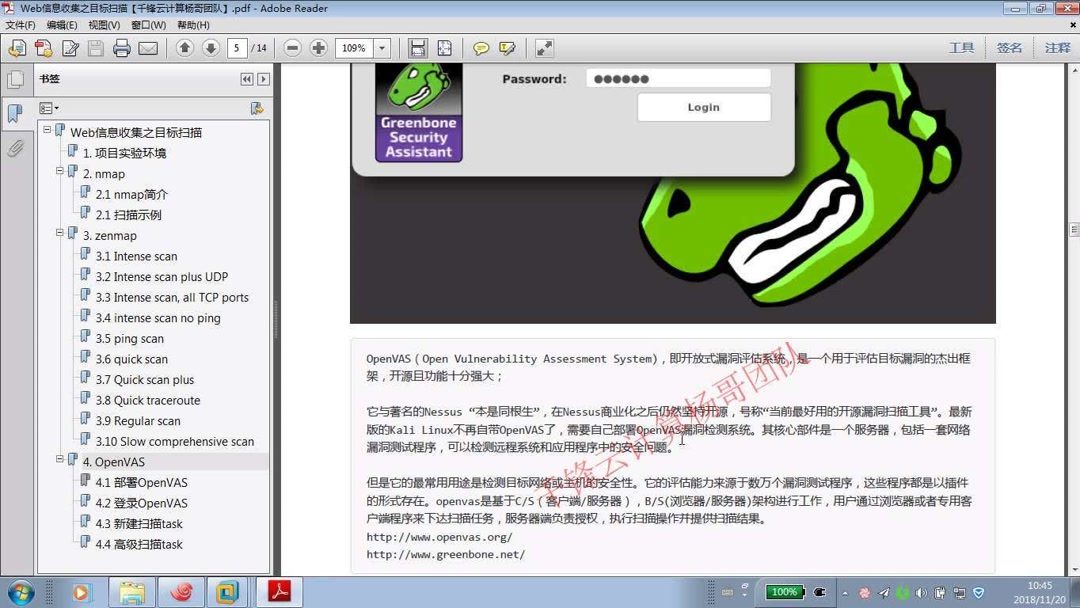The width and height of the screenshot is (1080, 608).
Task: Click the Save file icon
Action: pyautogui.click(x=94, y=47)
